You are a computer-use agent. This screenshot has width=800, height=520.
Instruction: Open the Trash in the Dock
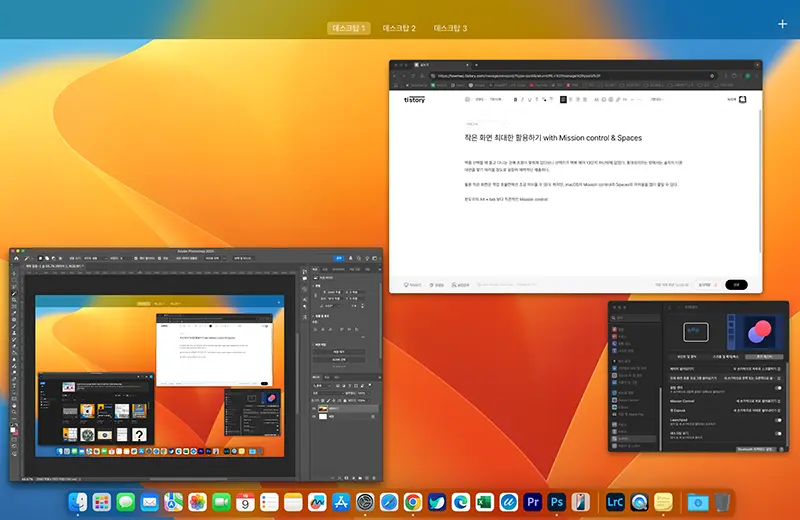point(721,503)
